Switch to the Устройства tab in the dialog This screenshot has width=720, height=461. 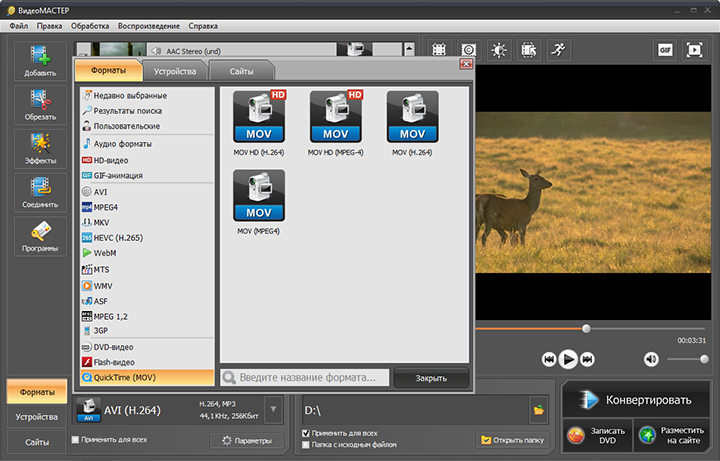[x=176, y=71]
